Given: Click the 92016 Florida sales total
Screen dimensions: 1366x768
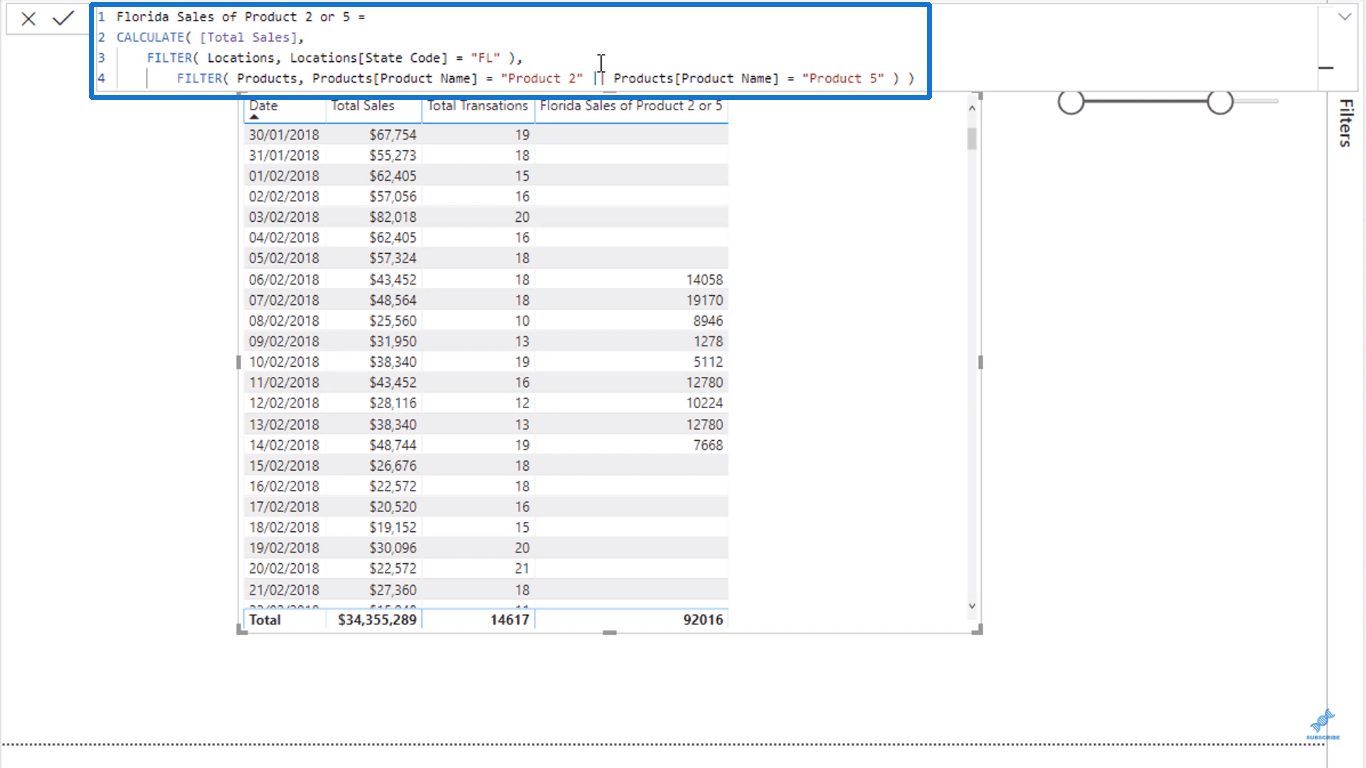Looking at the screenshot, I should point(702,620).
